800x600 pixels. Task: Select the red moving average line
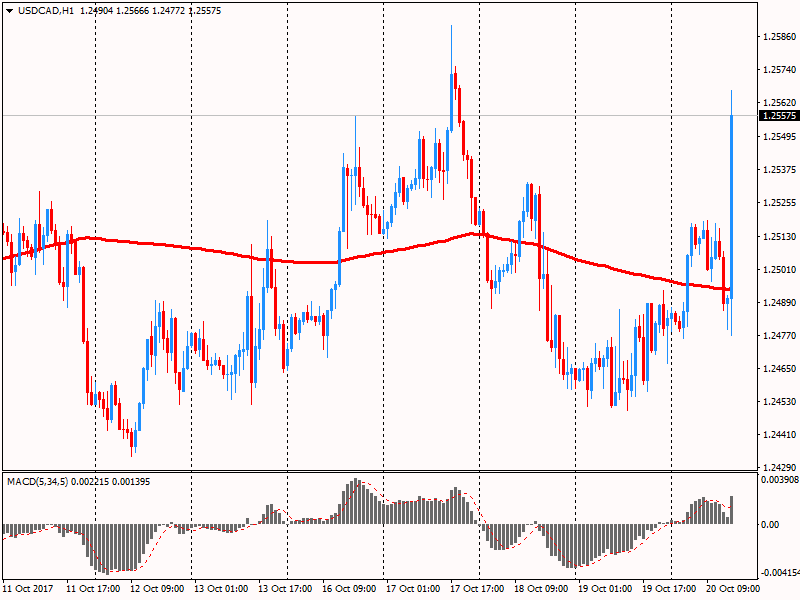click(367, 255)
